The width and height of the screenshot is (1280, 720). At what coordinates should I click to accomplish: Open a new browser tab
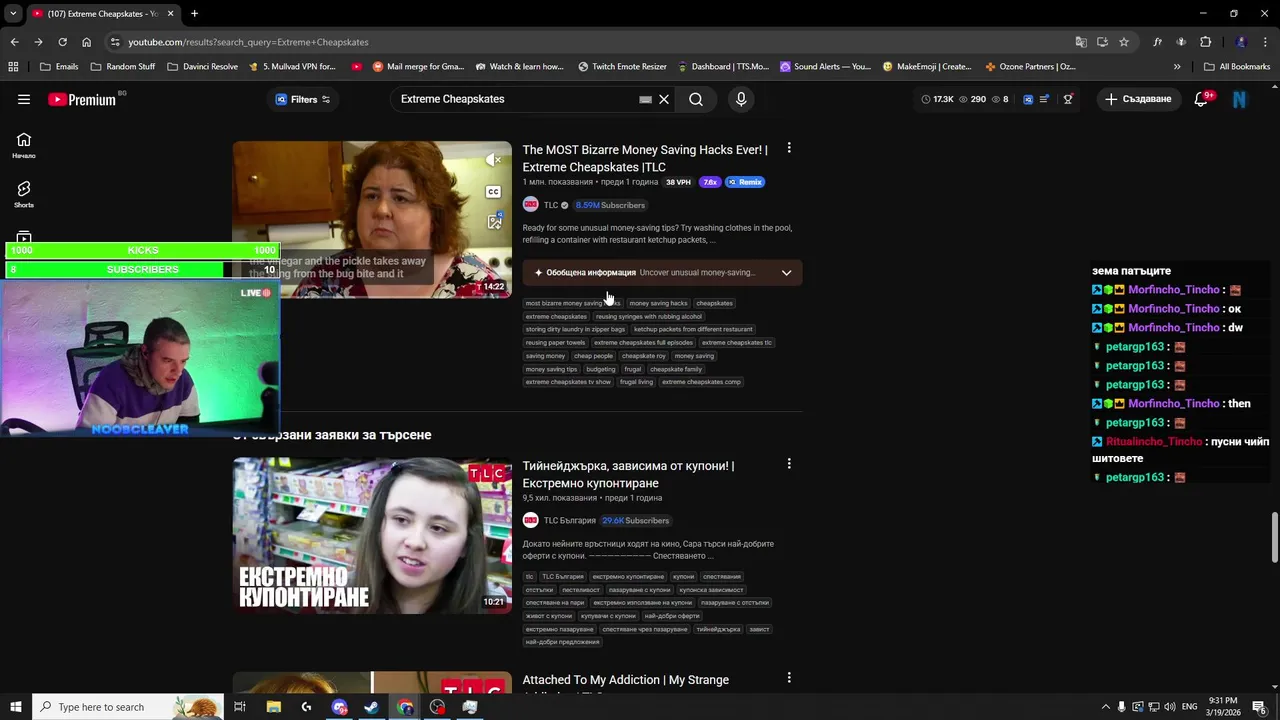(194, 14)
